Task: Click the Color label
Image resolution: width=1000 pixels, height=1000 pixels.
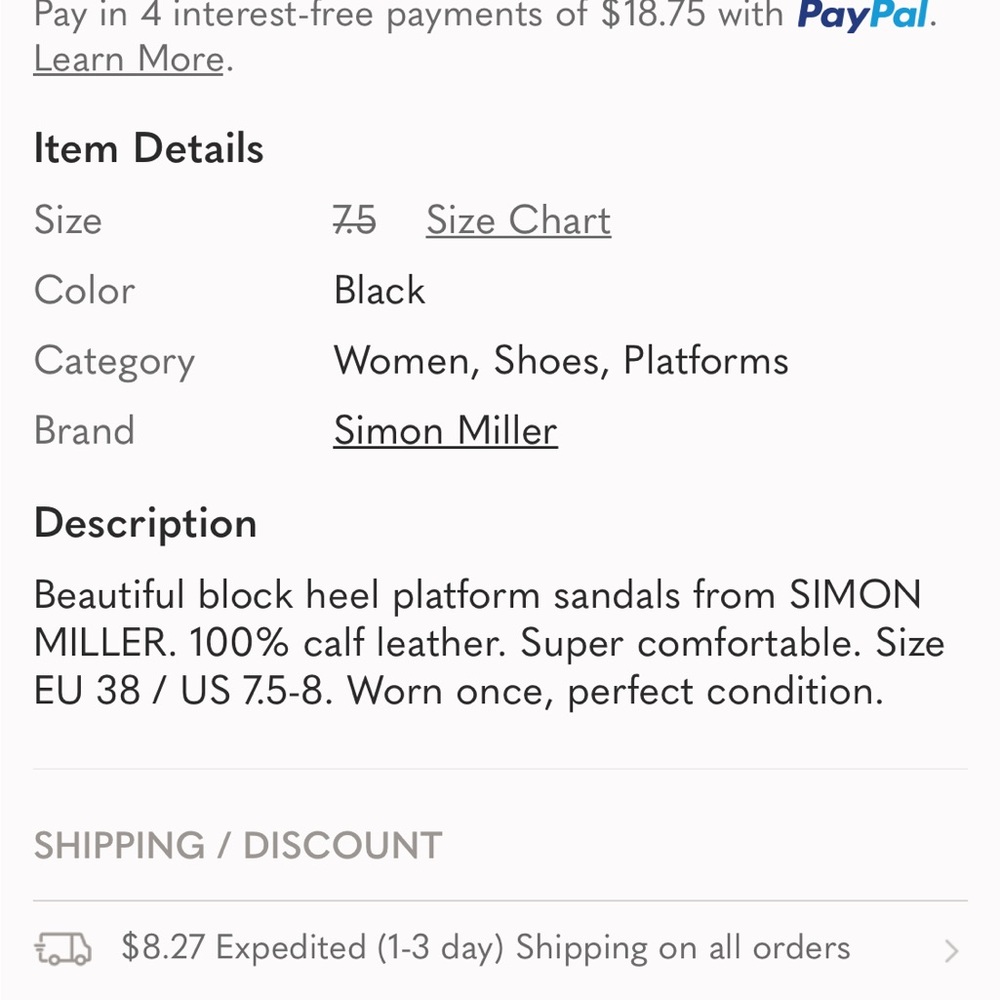Action: (85, 290)
